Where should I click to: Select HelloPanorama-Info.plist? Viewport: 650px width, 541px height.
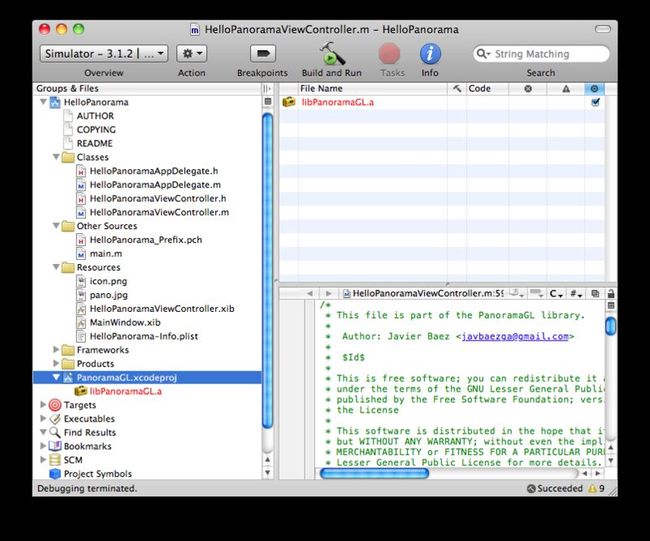[x=144, y=336]
